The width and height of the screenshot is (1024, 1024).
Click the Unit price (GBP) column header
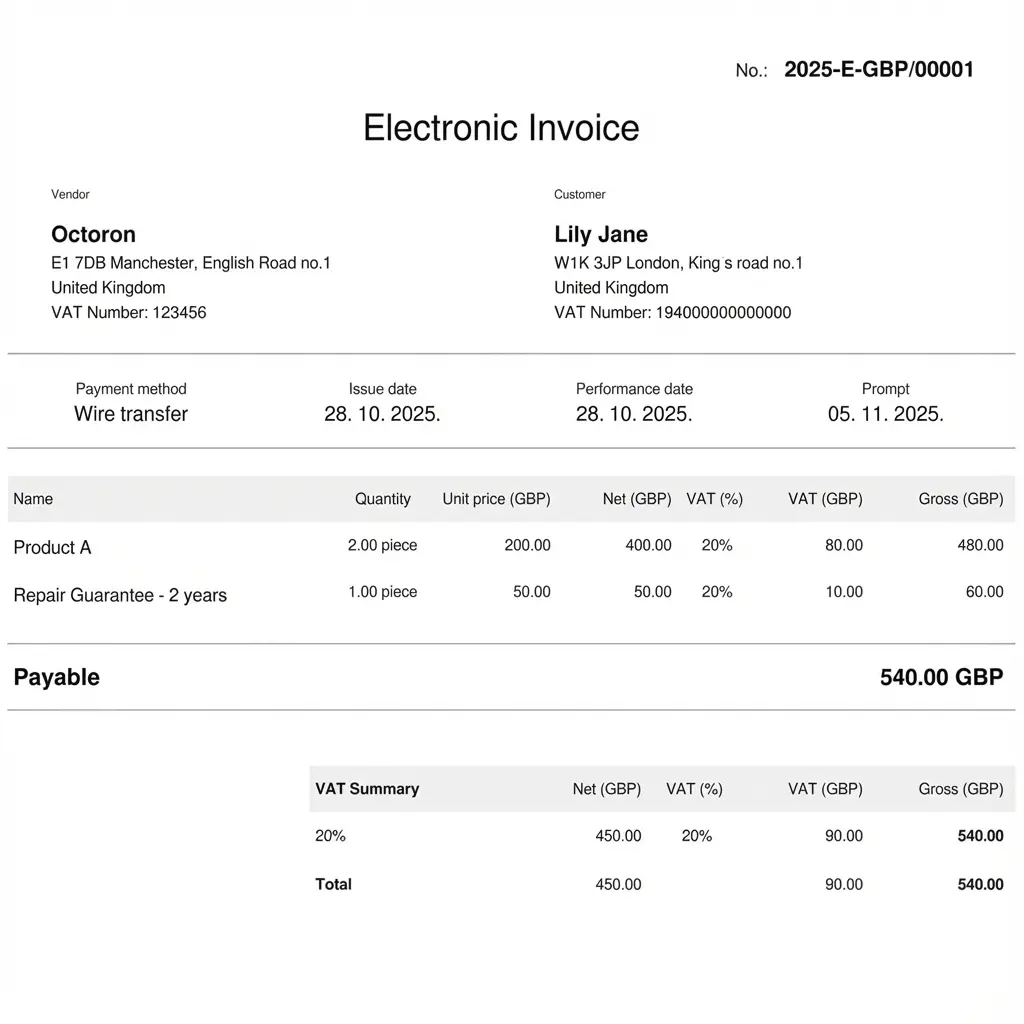(x=496, y=499)
